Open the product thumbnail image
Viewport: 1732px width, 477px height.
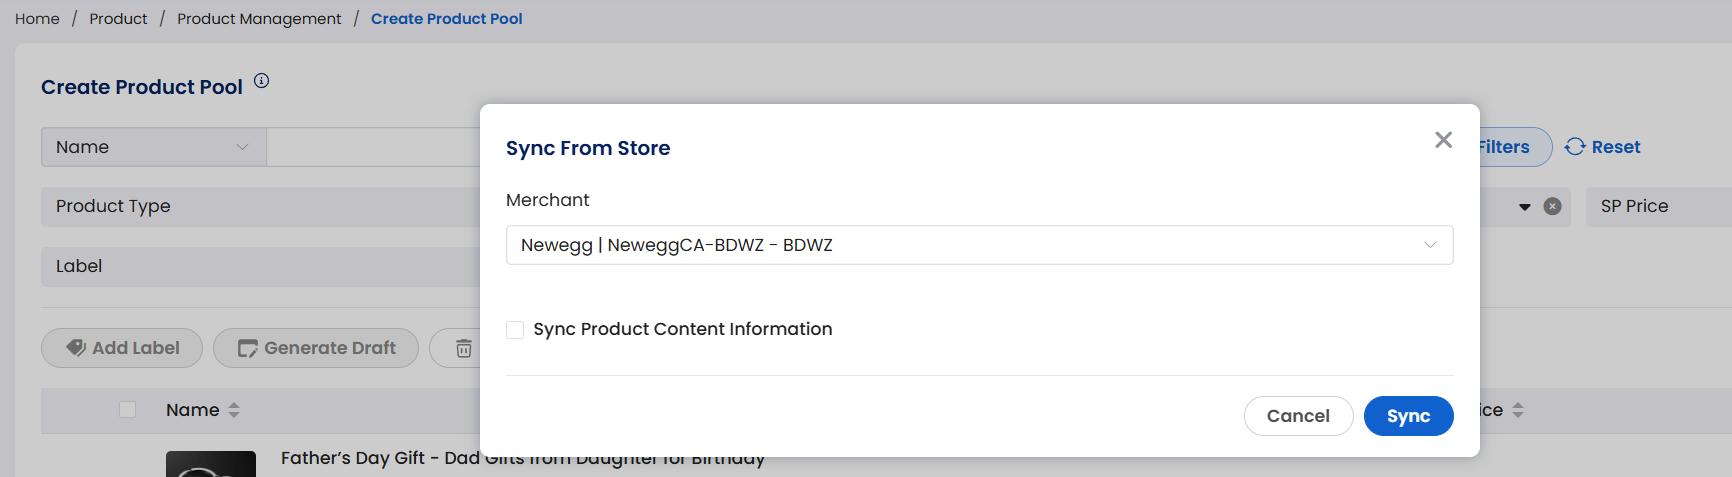pyautogui.click(x=211, y=464)
